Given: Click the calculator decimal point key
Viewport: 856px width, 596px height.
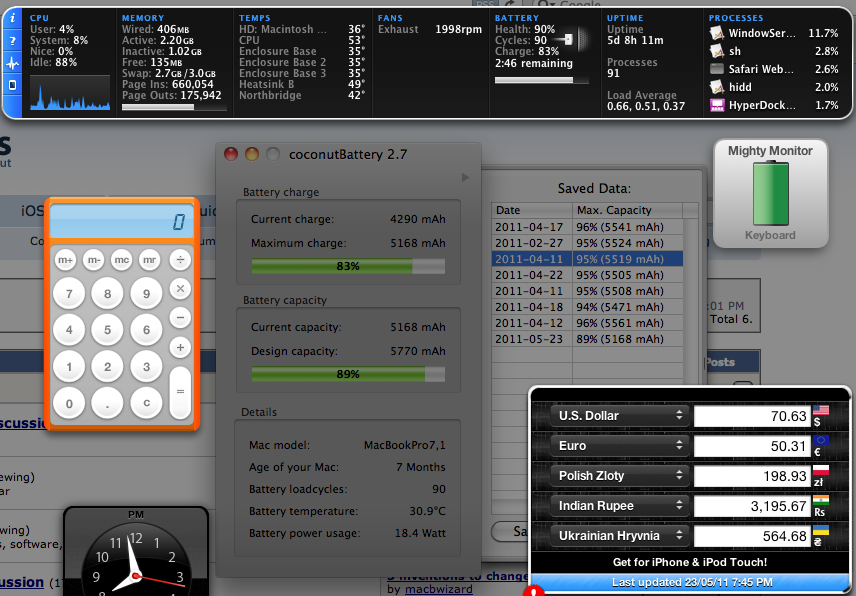Looking at the screenshot, I should click(108, 403).
